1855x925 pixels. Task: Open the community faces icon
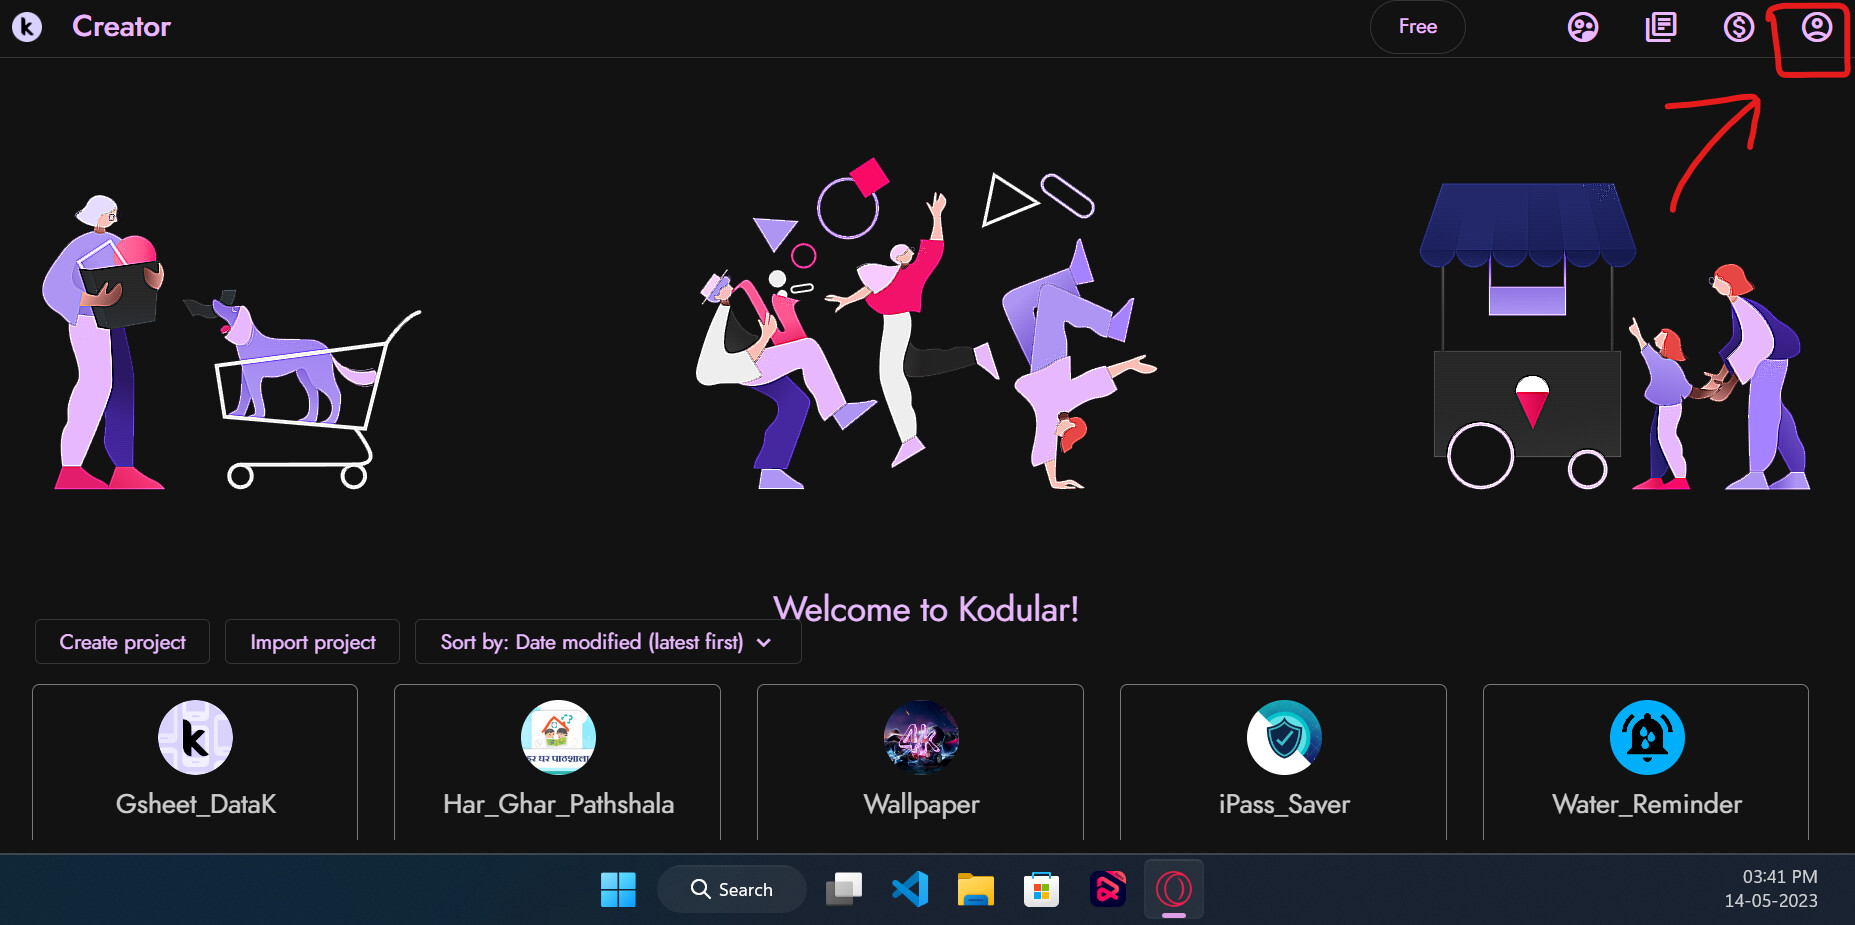[1583, 27]
